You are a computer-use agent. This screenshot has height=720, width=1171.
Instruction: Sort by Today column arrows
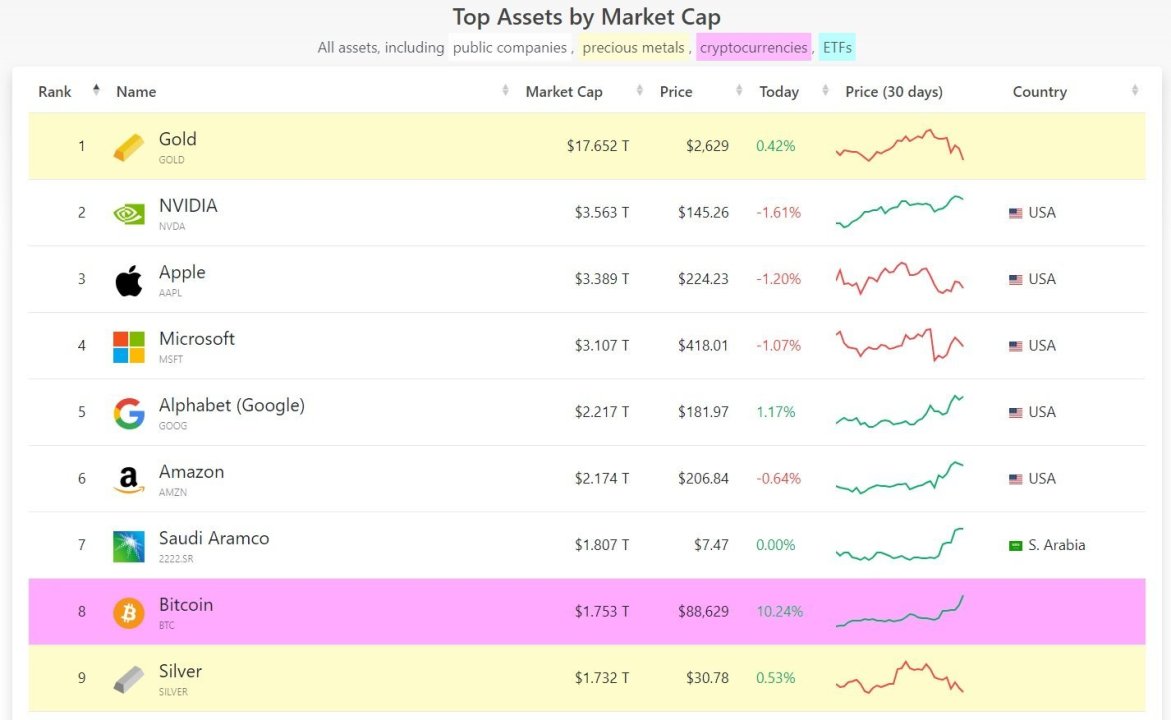tap(825, 91)
